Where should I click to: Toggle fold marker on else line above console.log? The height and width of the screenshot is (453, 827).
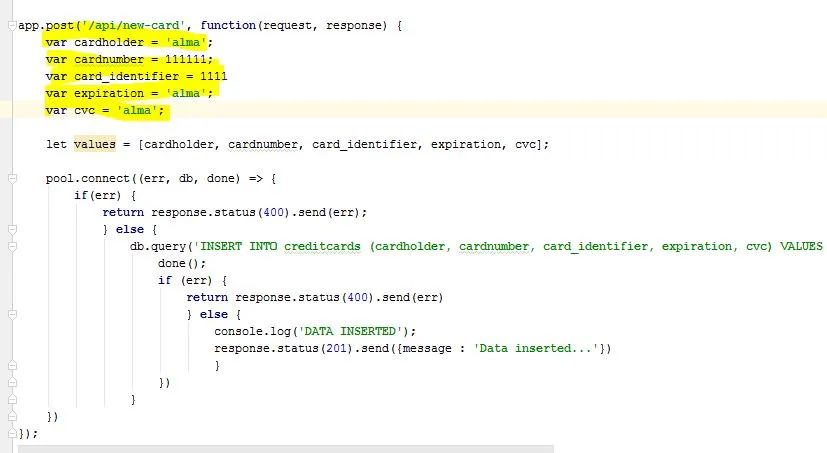(13, 315)
